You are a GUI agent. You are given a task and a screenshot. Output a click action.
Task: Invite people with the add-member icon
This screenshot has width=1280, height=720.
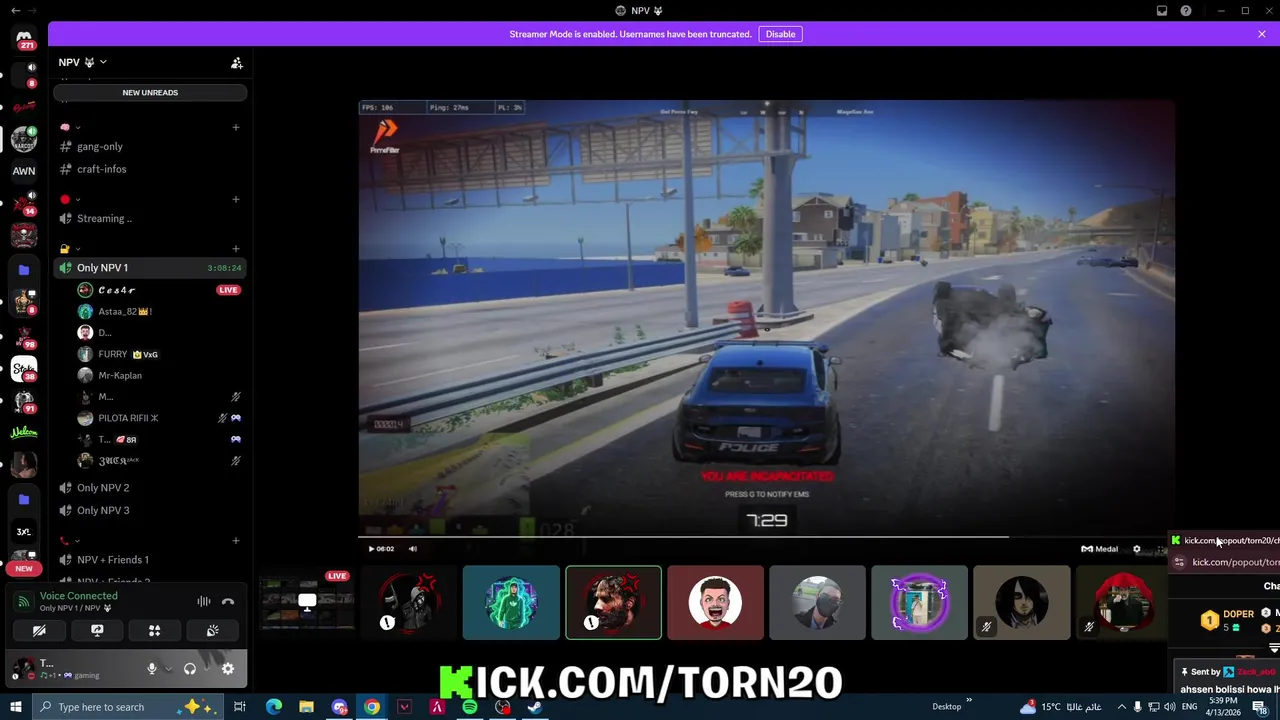click(237, 62)
